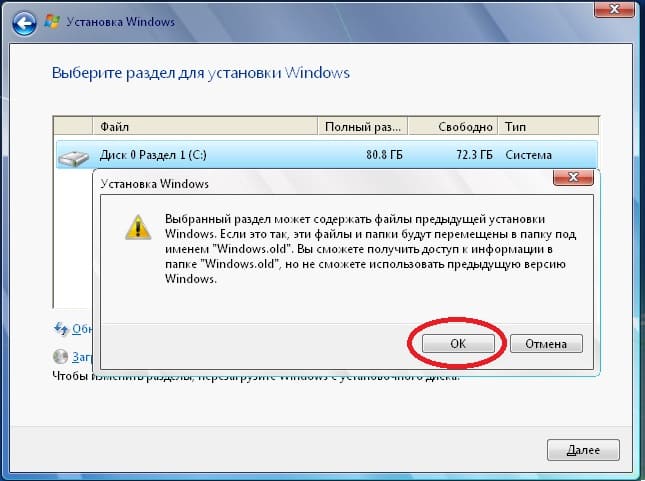Open the Загрузить драйвер link
Viewport: 645px width, 481px height.
80,356
